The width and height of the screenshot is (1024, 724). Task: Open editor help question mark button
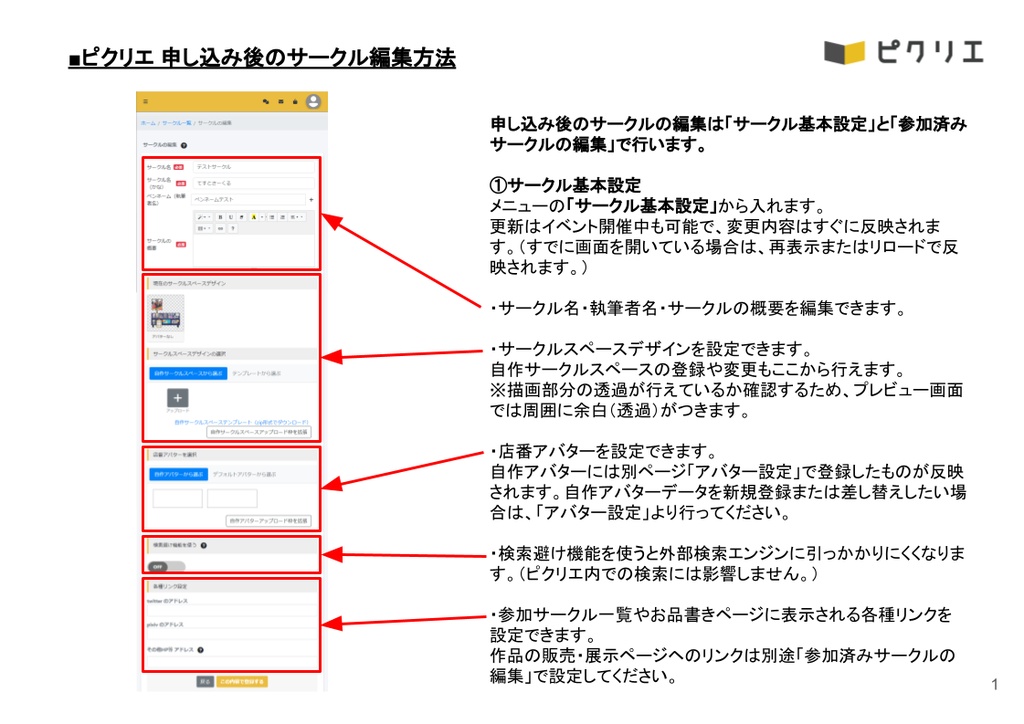pos(232,228)
